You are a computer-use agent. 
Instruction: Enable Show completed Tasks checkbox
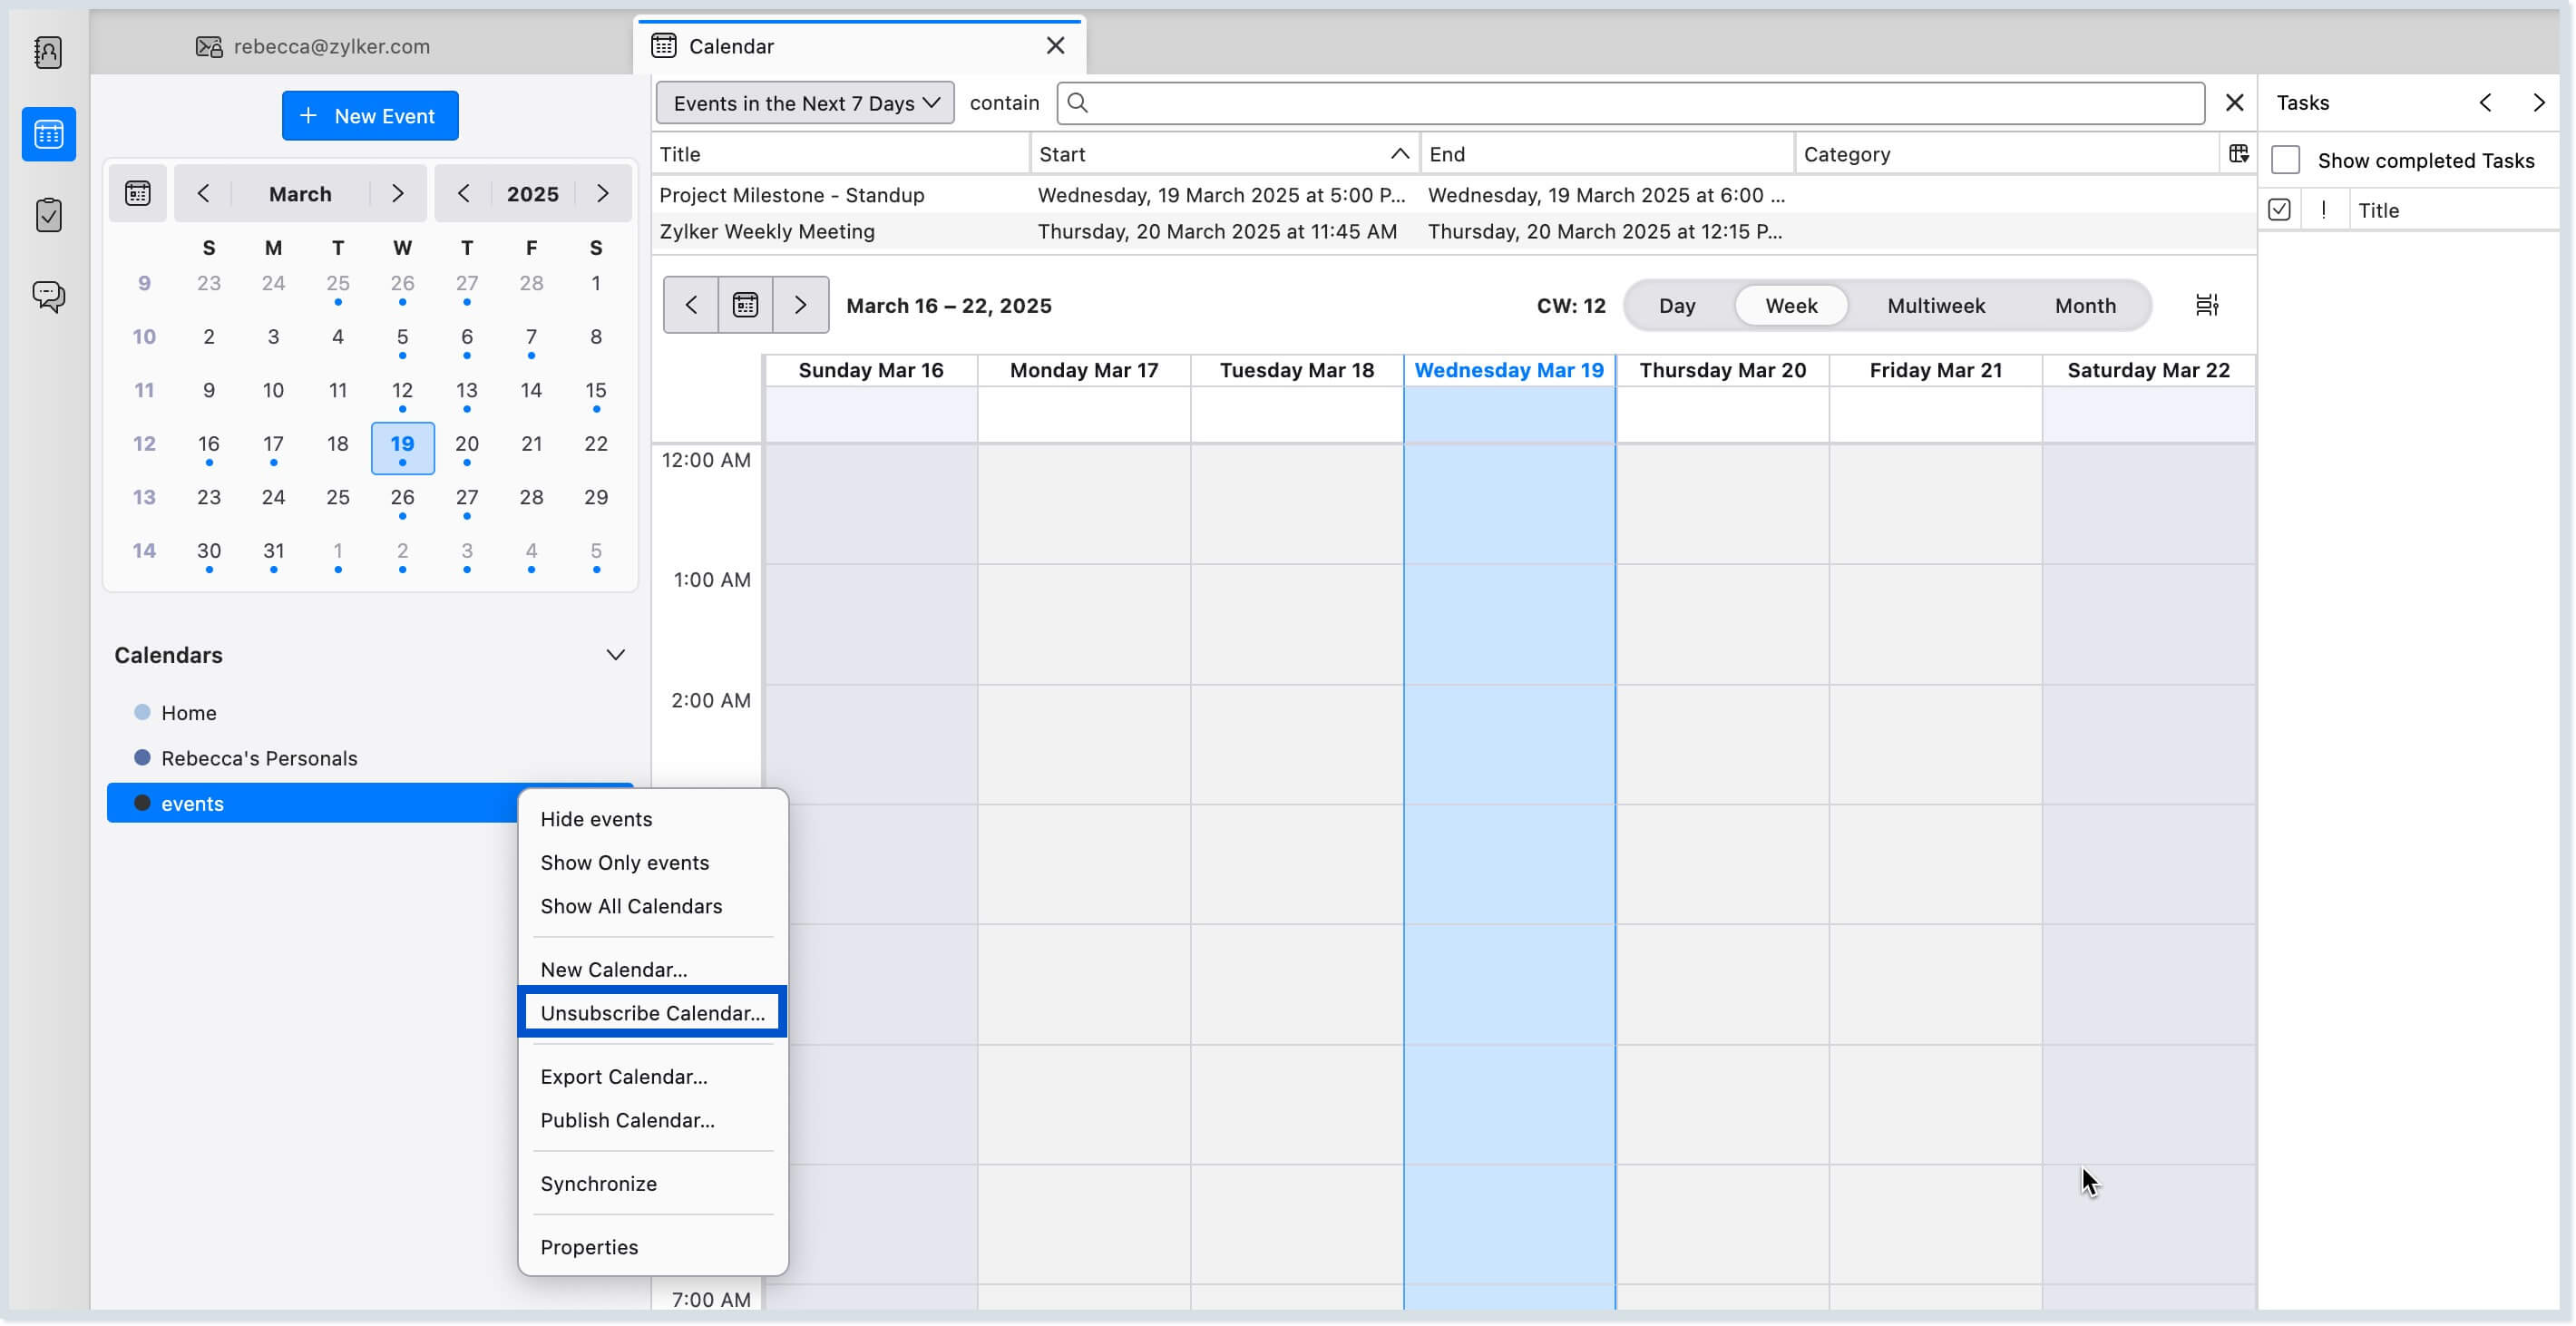2285,160
